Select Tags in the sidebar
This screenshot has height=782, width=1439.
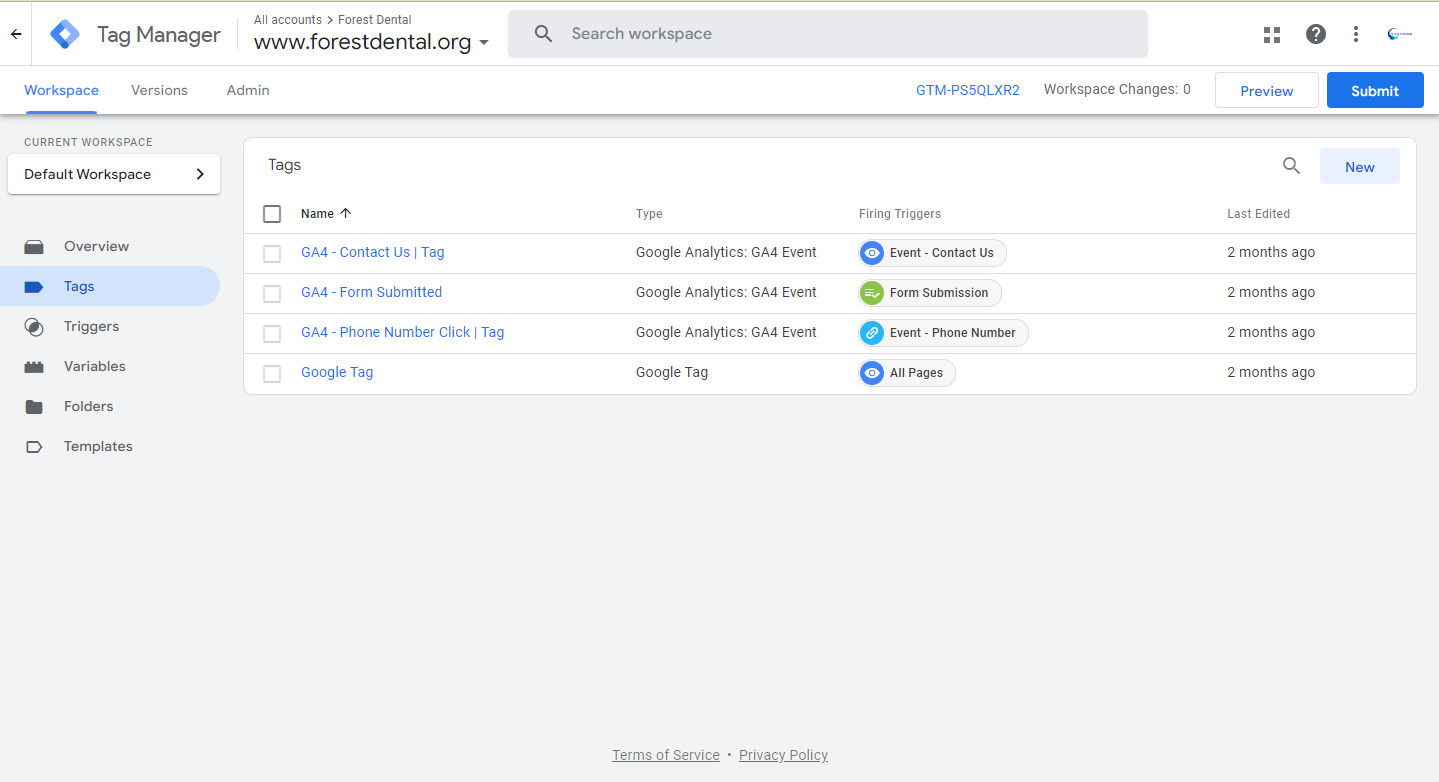110,286
